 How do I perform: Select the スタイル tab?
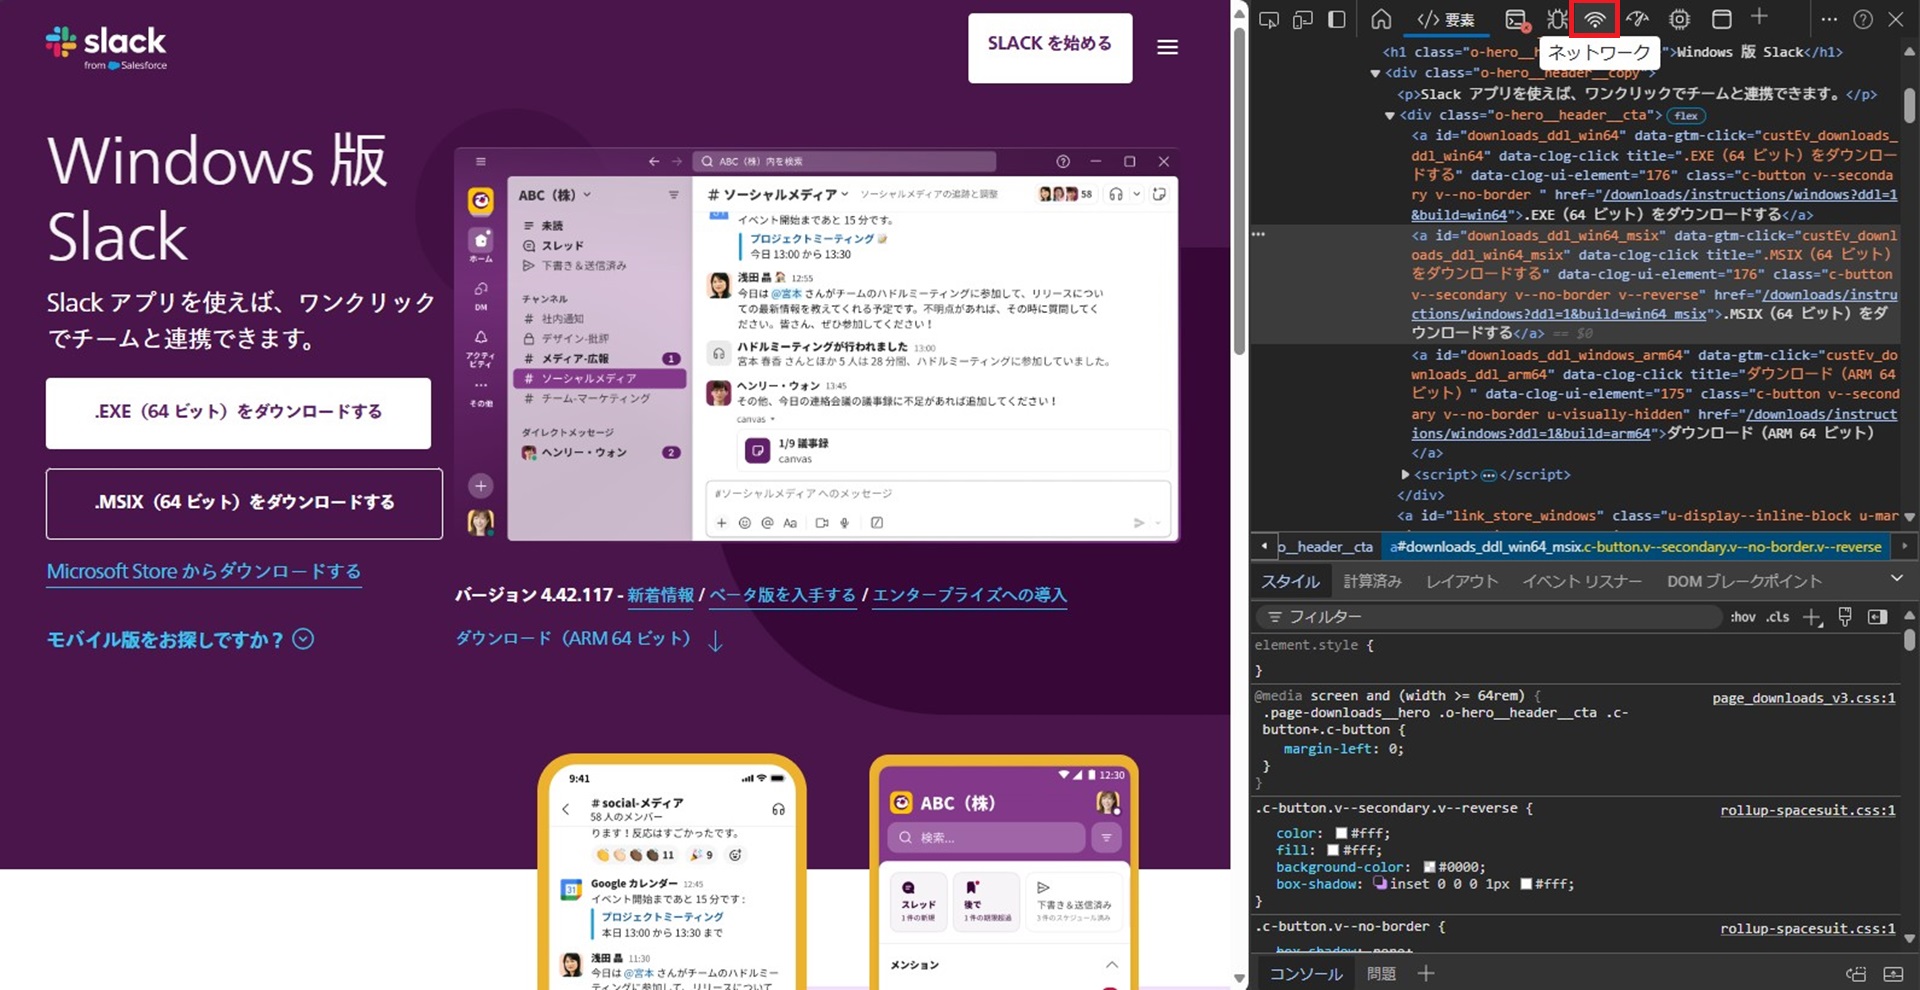click(1290, 581)
